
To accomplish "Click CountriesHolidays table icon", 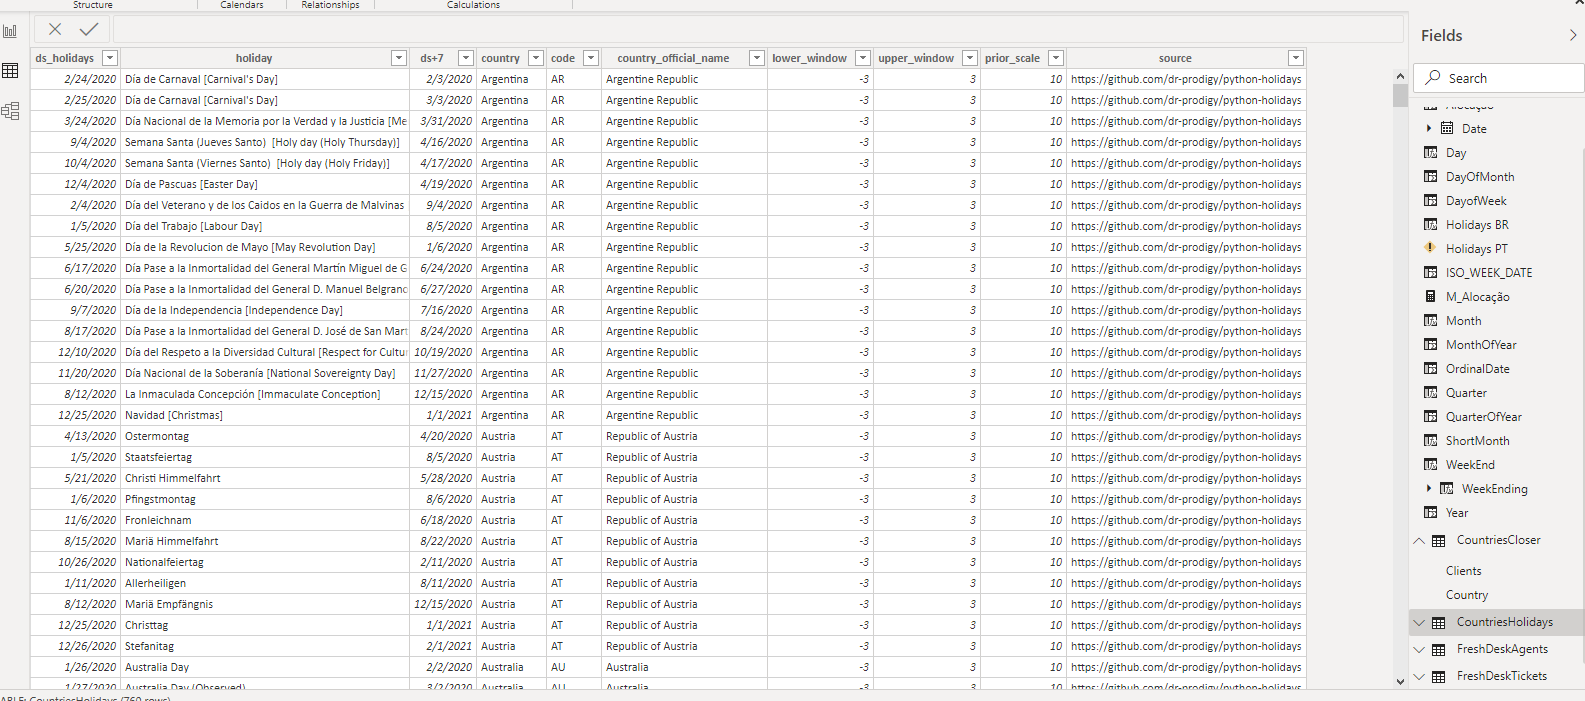I will point(1439,623).
